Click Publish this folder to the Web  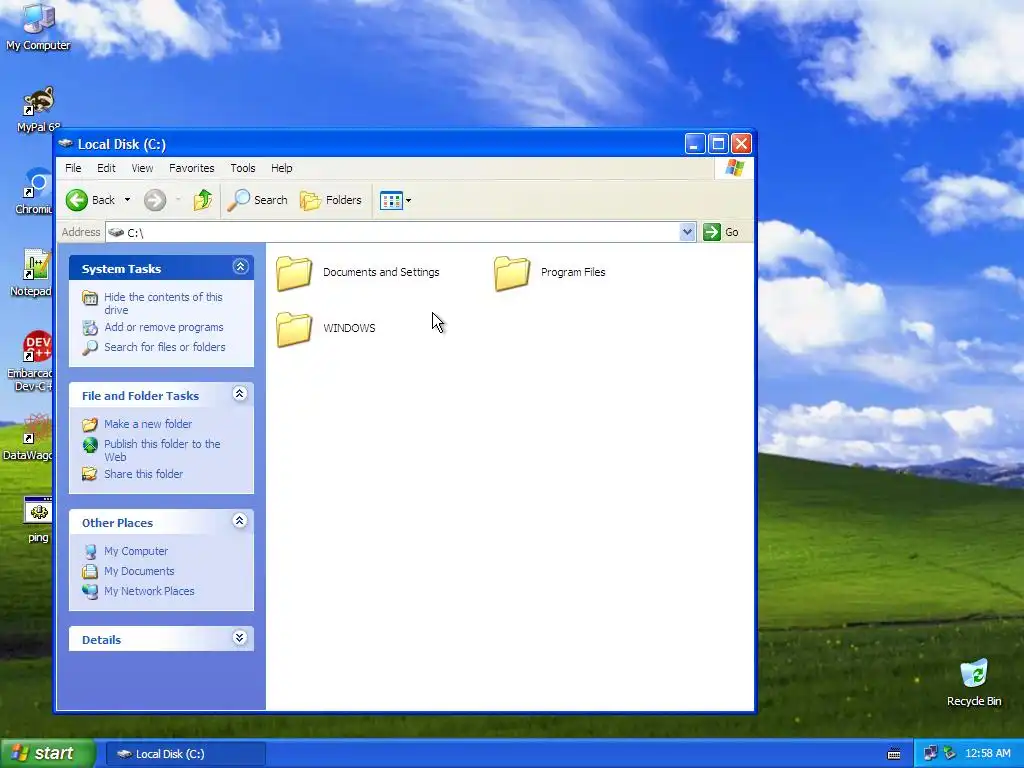click(x=162, y=451)
